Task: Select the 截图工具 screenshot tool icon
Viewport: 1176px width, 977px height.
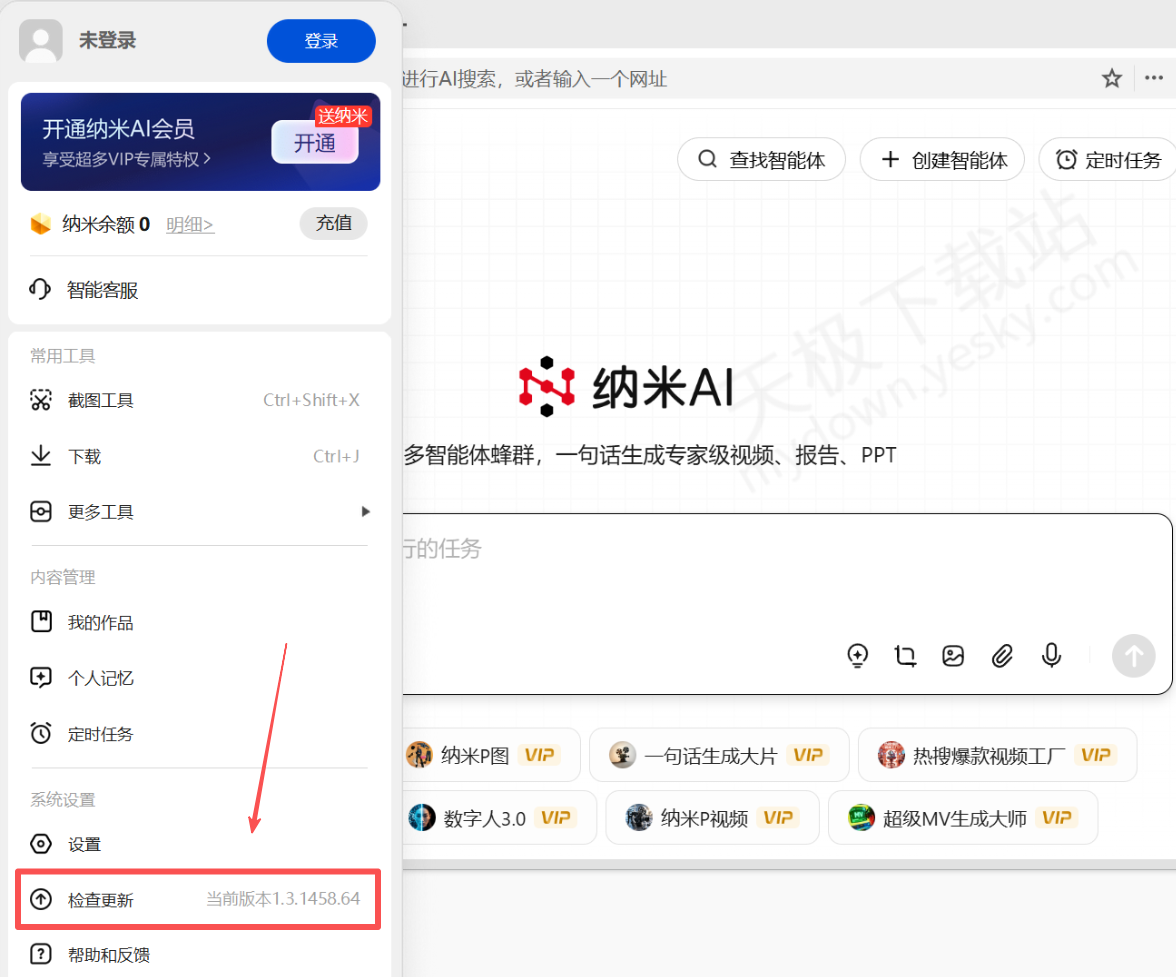Action: click(x=40, y=400)
